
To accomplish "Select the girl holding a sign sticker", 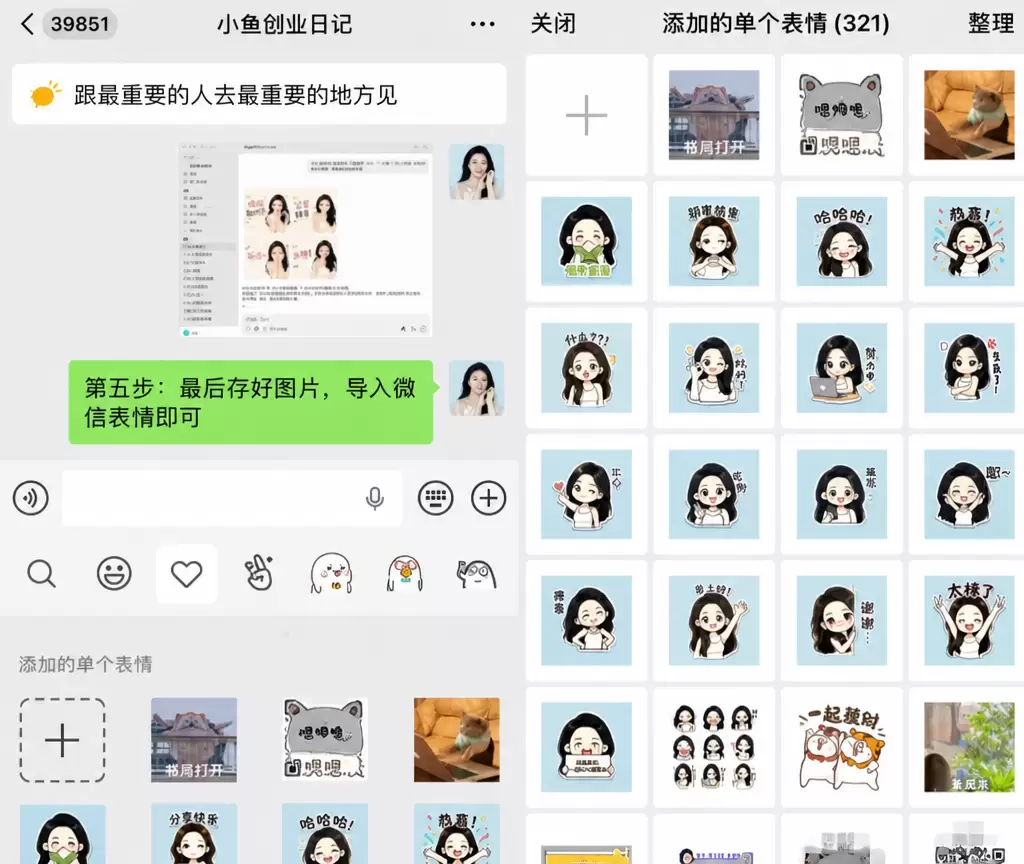I will pos(586,747).
